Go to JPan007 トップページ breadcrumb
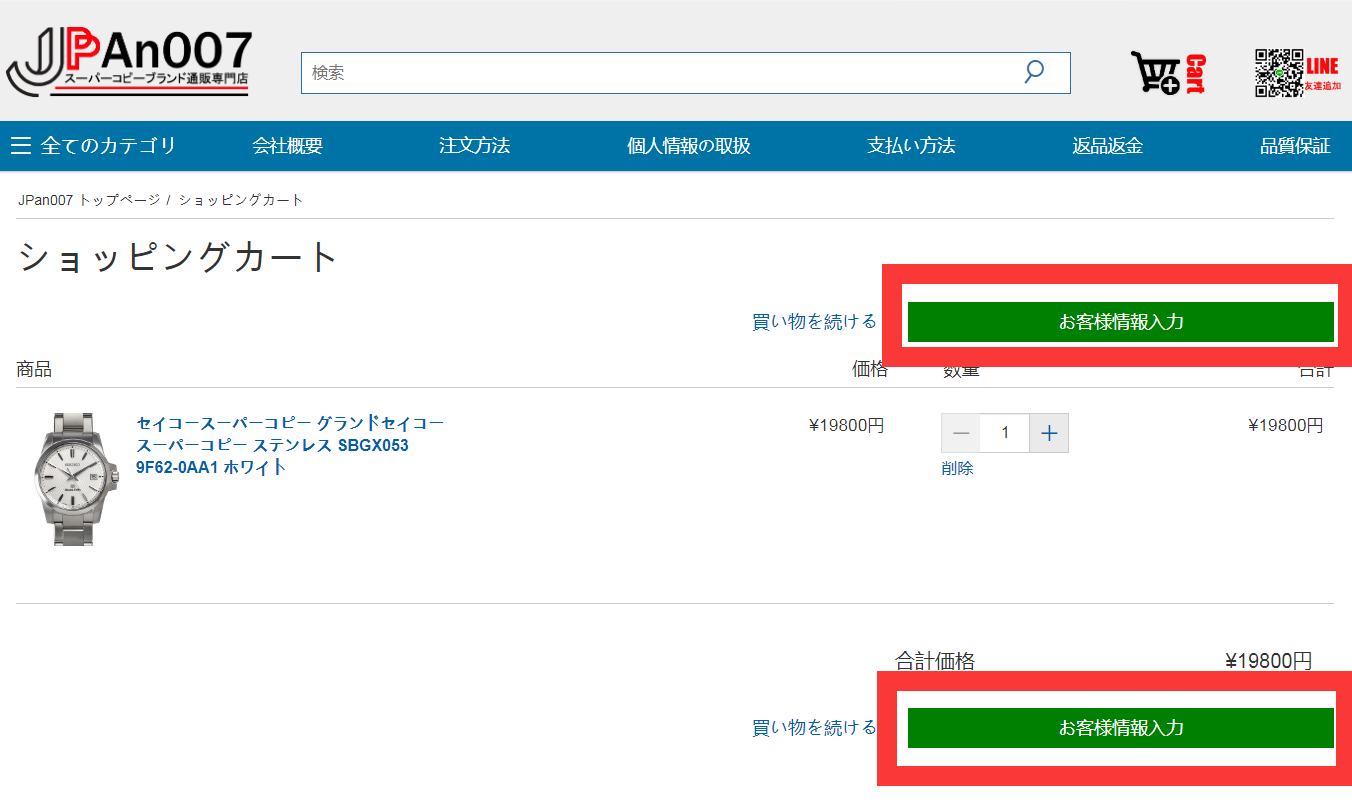This screenshot has width=1352, height=806. (x=89, y=200)
